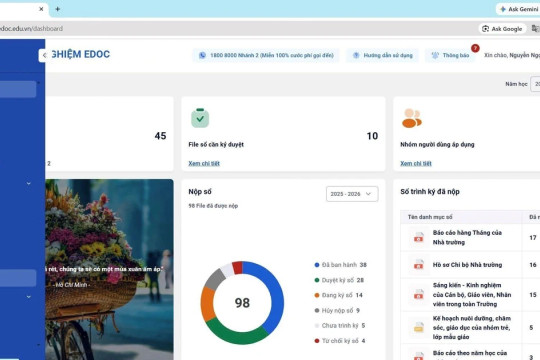Open a new browser tab

[x=58, y=9]
